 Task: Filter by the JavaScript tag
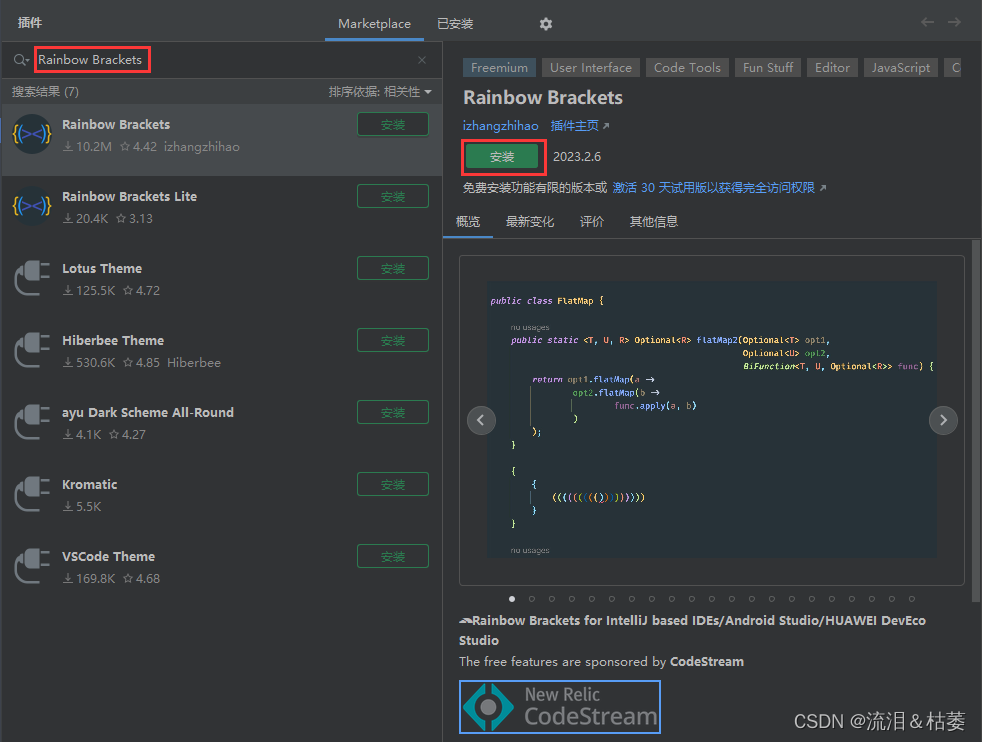[x=901, y=68]
